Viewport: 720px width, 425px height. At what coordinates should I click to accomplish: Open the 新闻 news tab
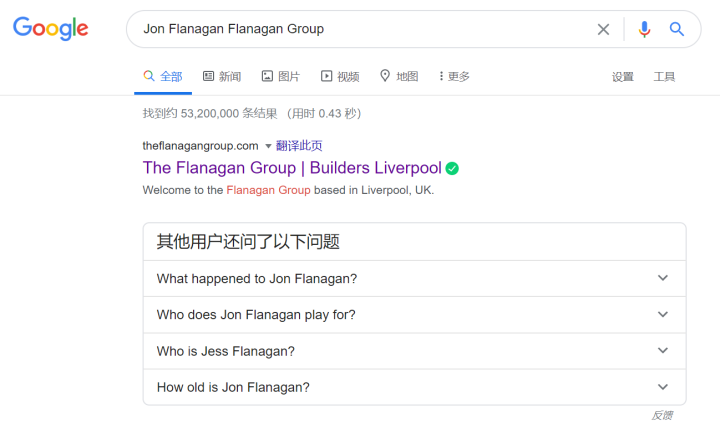click(x=221, y=76)
